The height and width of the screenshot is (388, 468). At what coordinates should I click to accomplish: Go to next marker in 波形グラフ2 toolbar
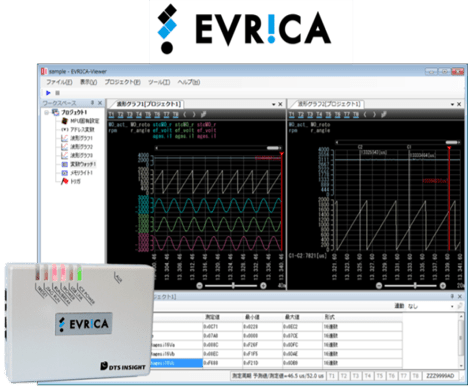tap(374, 115)
